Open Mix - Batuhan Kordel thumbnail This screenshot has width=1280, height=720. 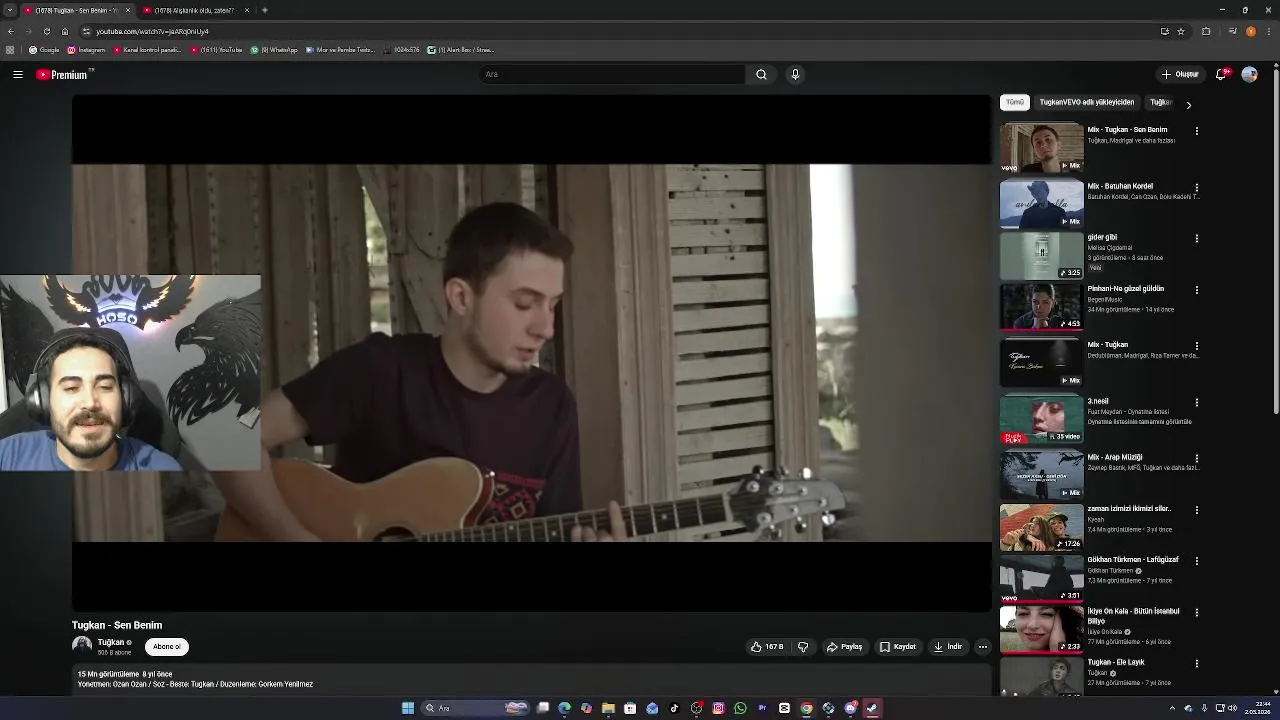(x=1042, y=204)
